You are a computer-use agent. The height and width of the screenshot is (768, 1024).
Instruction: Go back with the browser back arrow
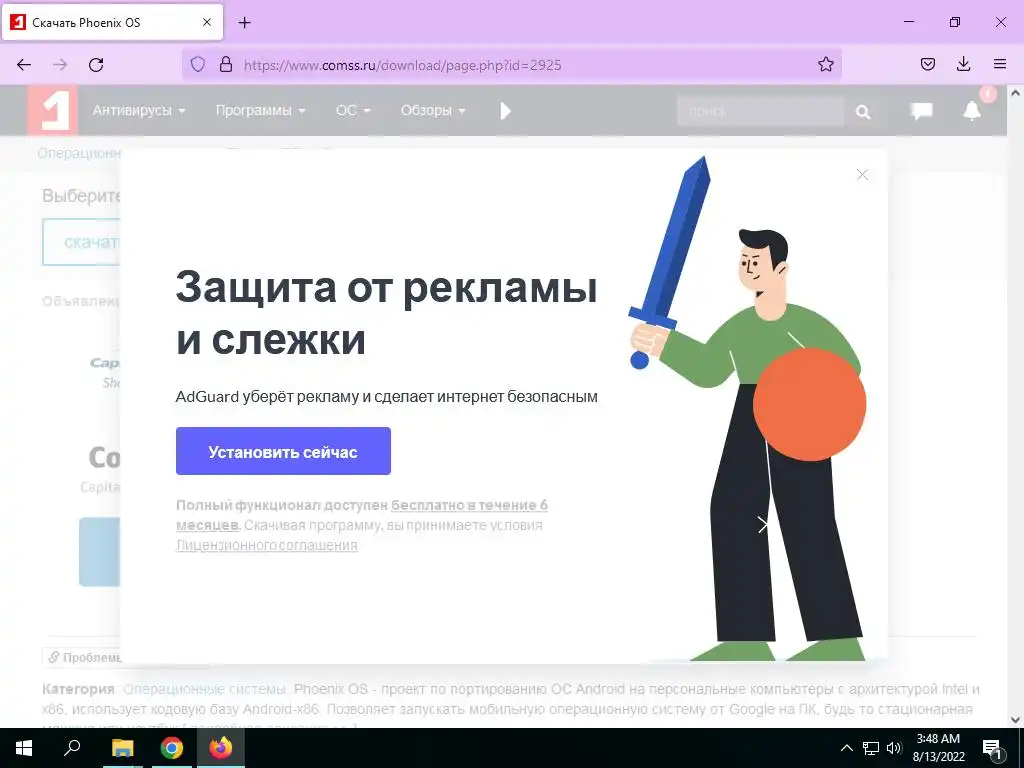click(x=24, y=65)
